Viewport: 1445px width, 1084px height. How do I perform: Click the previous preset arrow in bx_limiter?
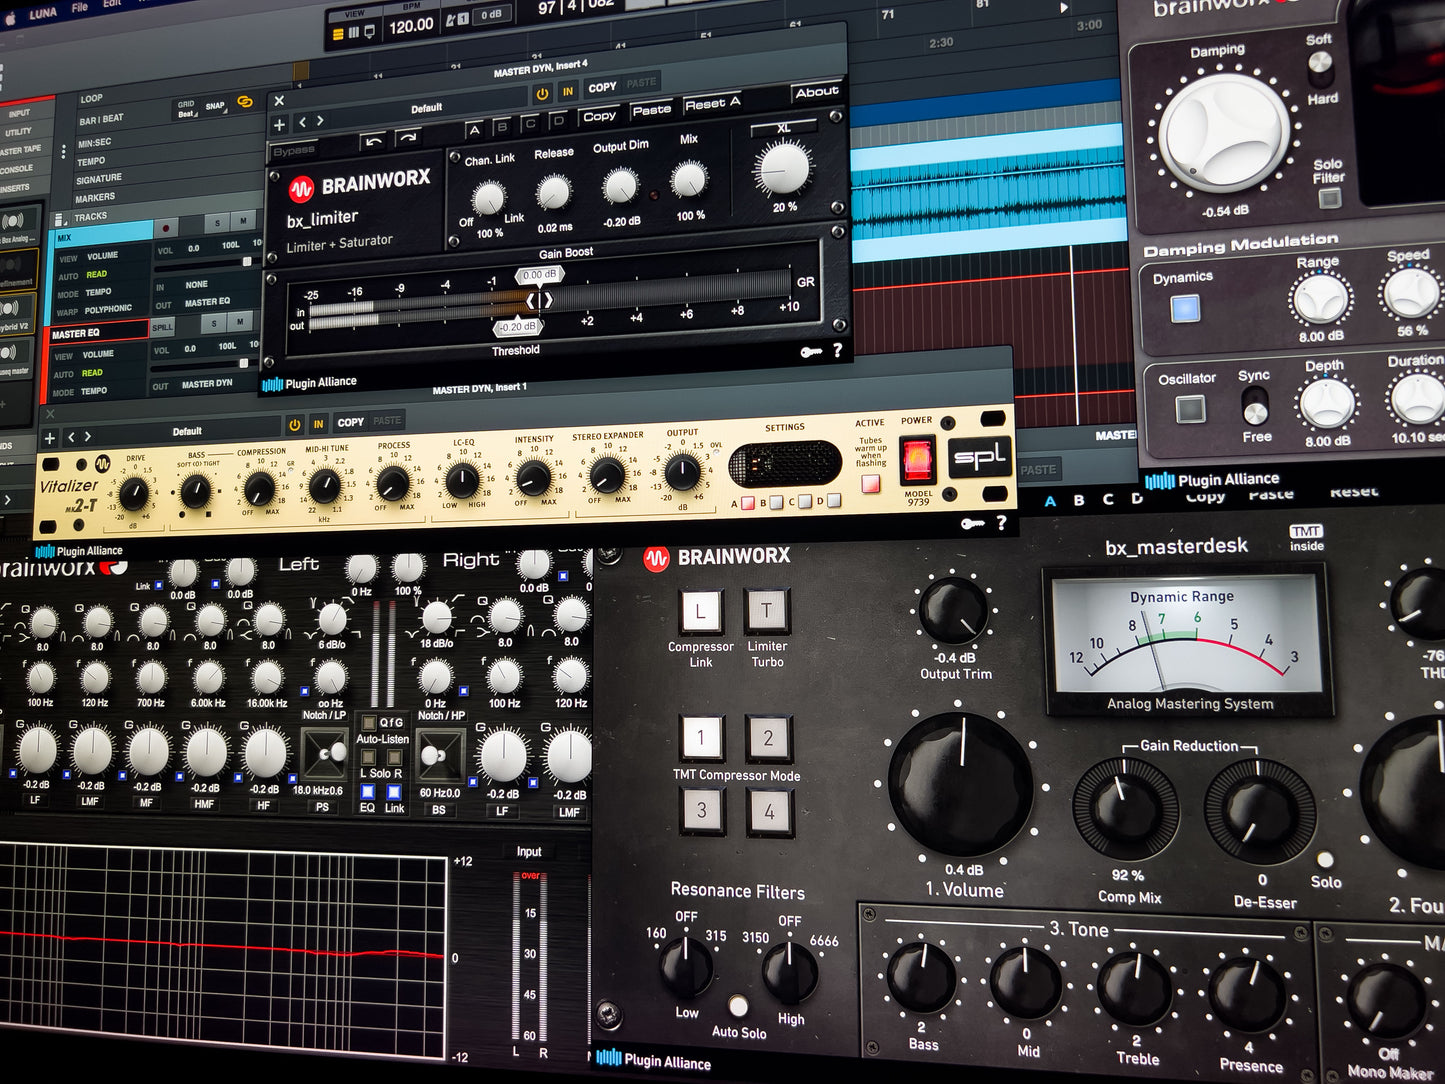(x=303, y=123)
